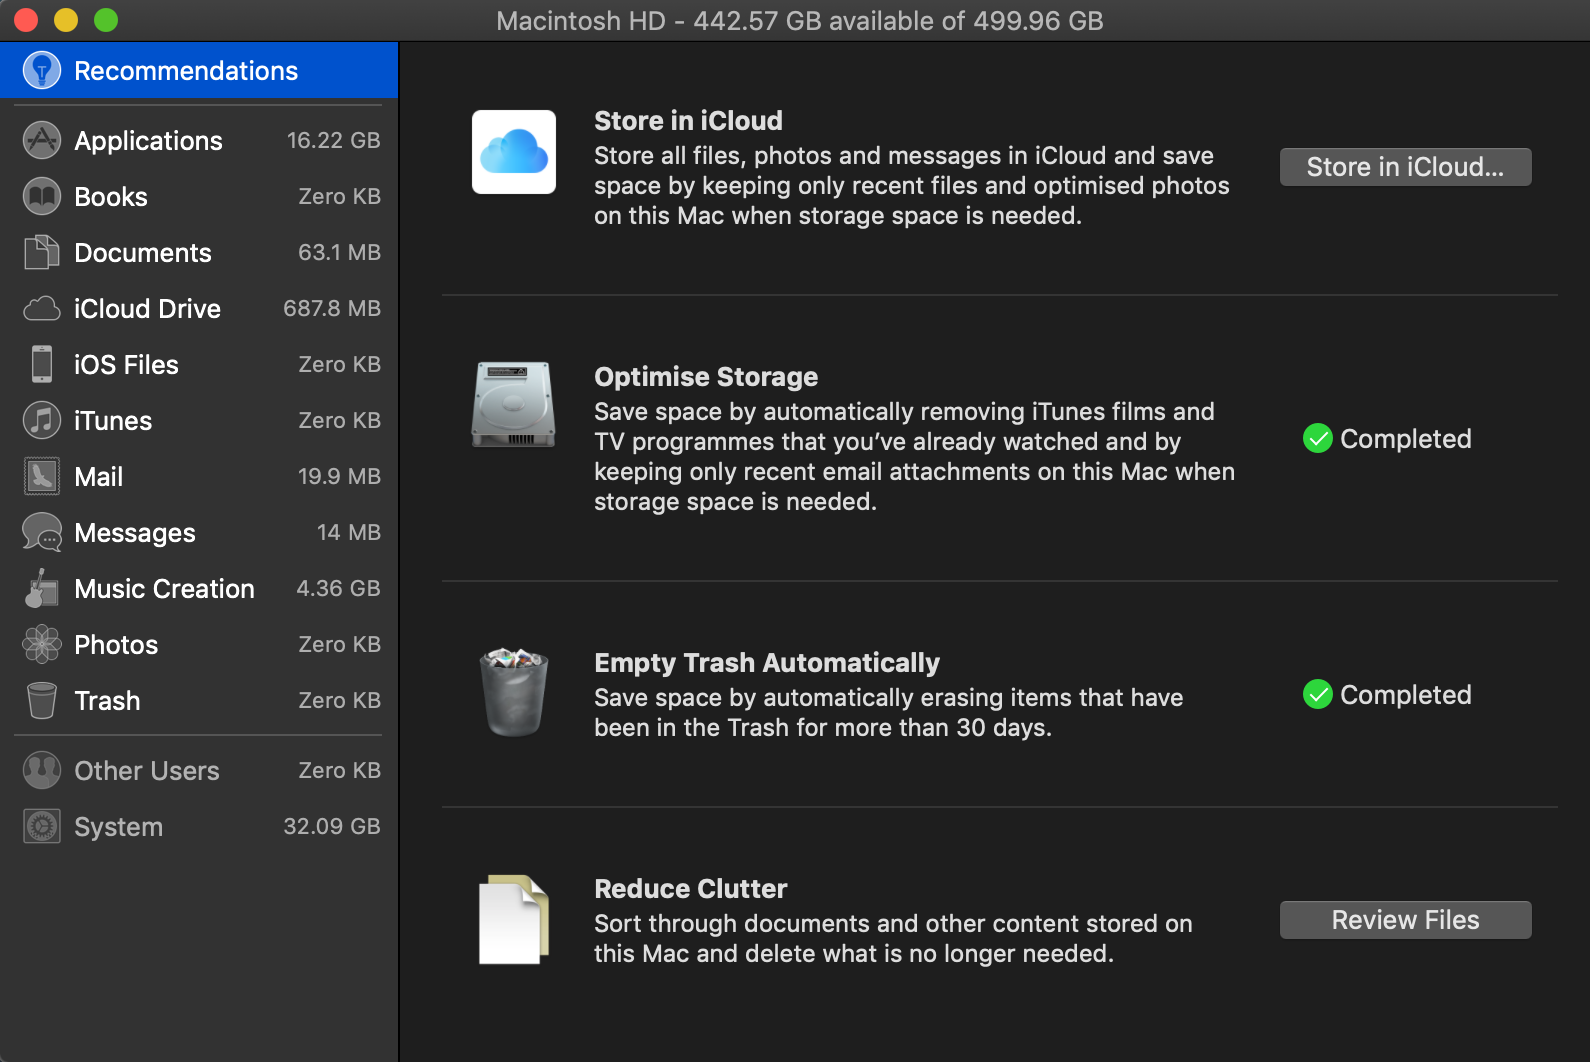Image resolution: width=1590 pixels, height=1062 pixels.
Task: Click the Empty Trash Automatically bin icon
Action: pos(514,692)
